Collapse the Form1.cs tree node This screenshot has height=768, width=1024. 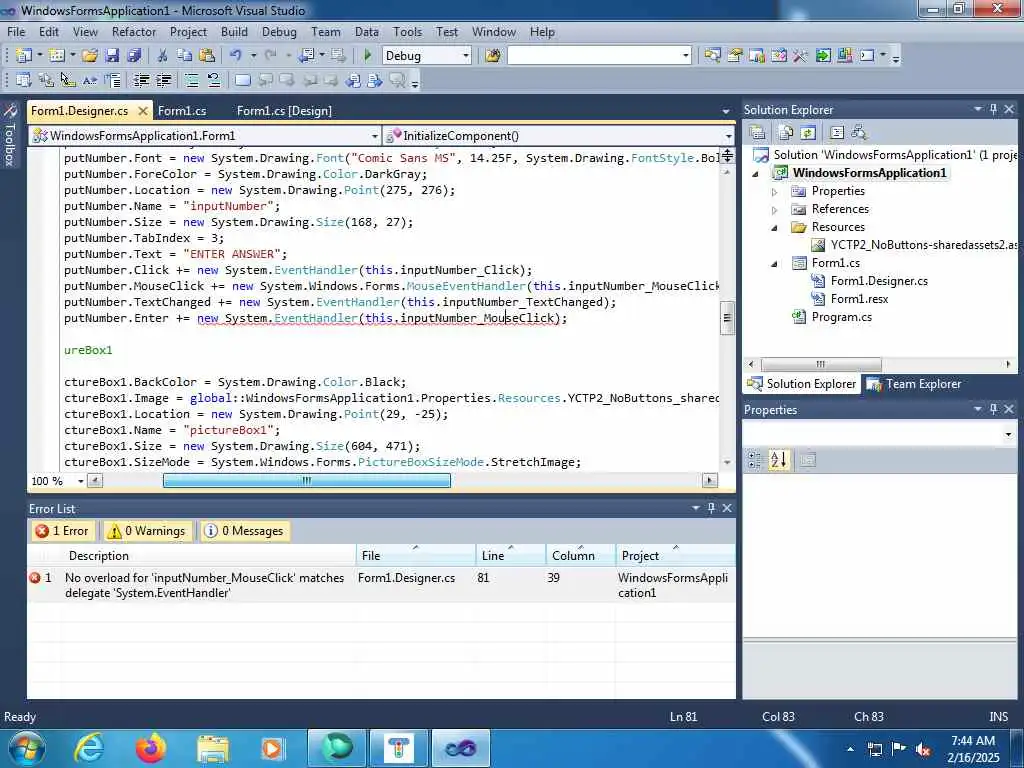(x=775, y=264)
